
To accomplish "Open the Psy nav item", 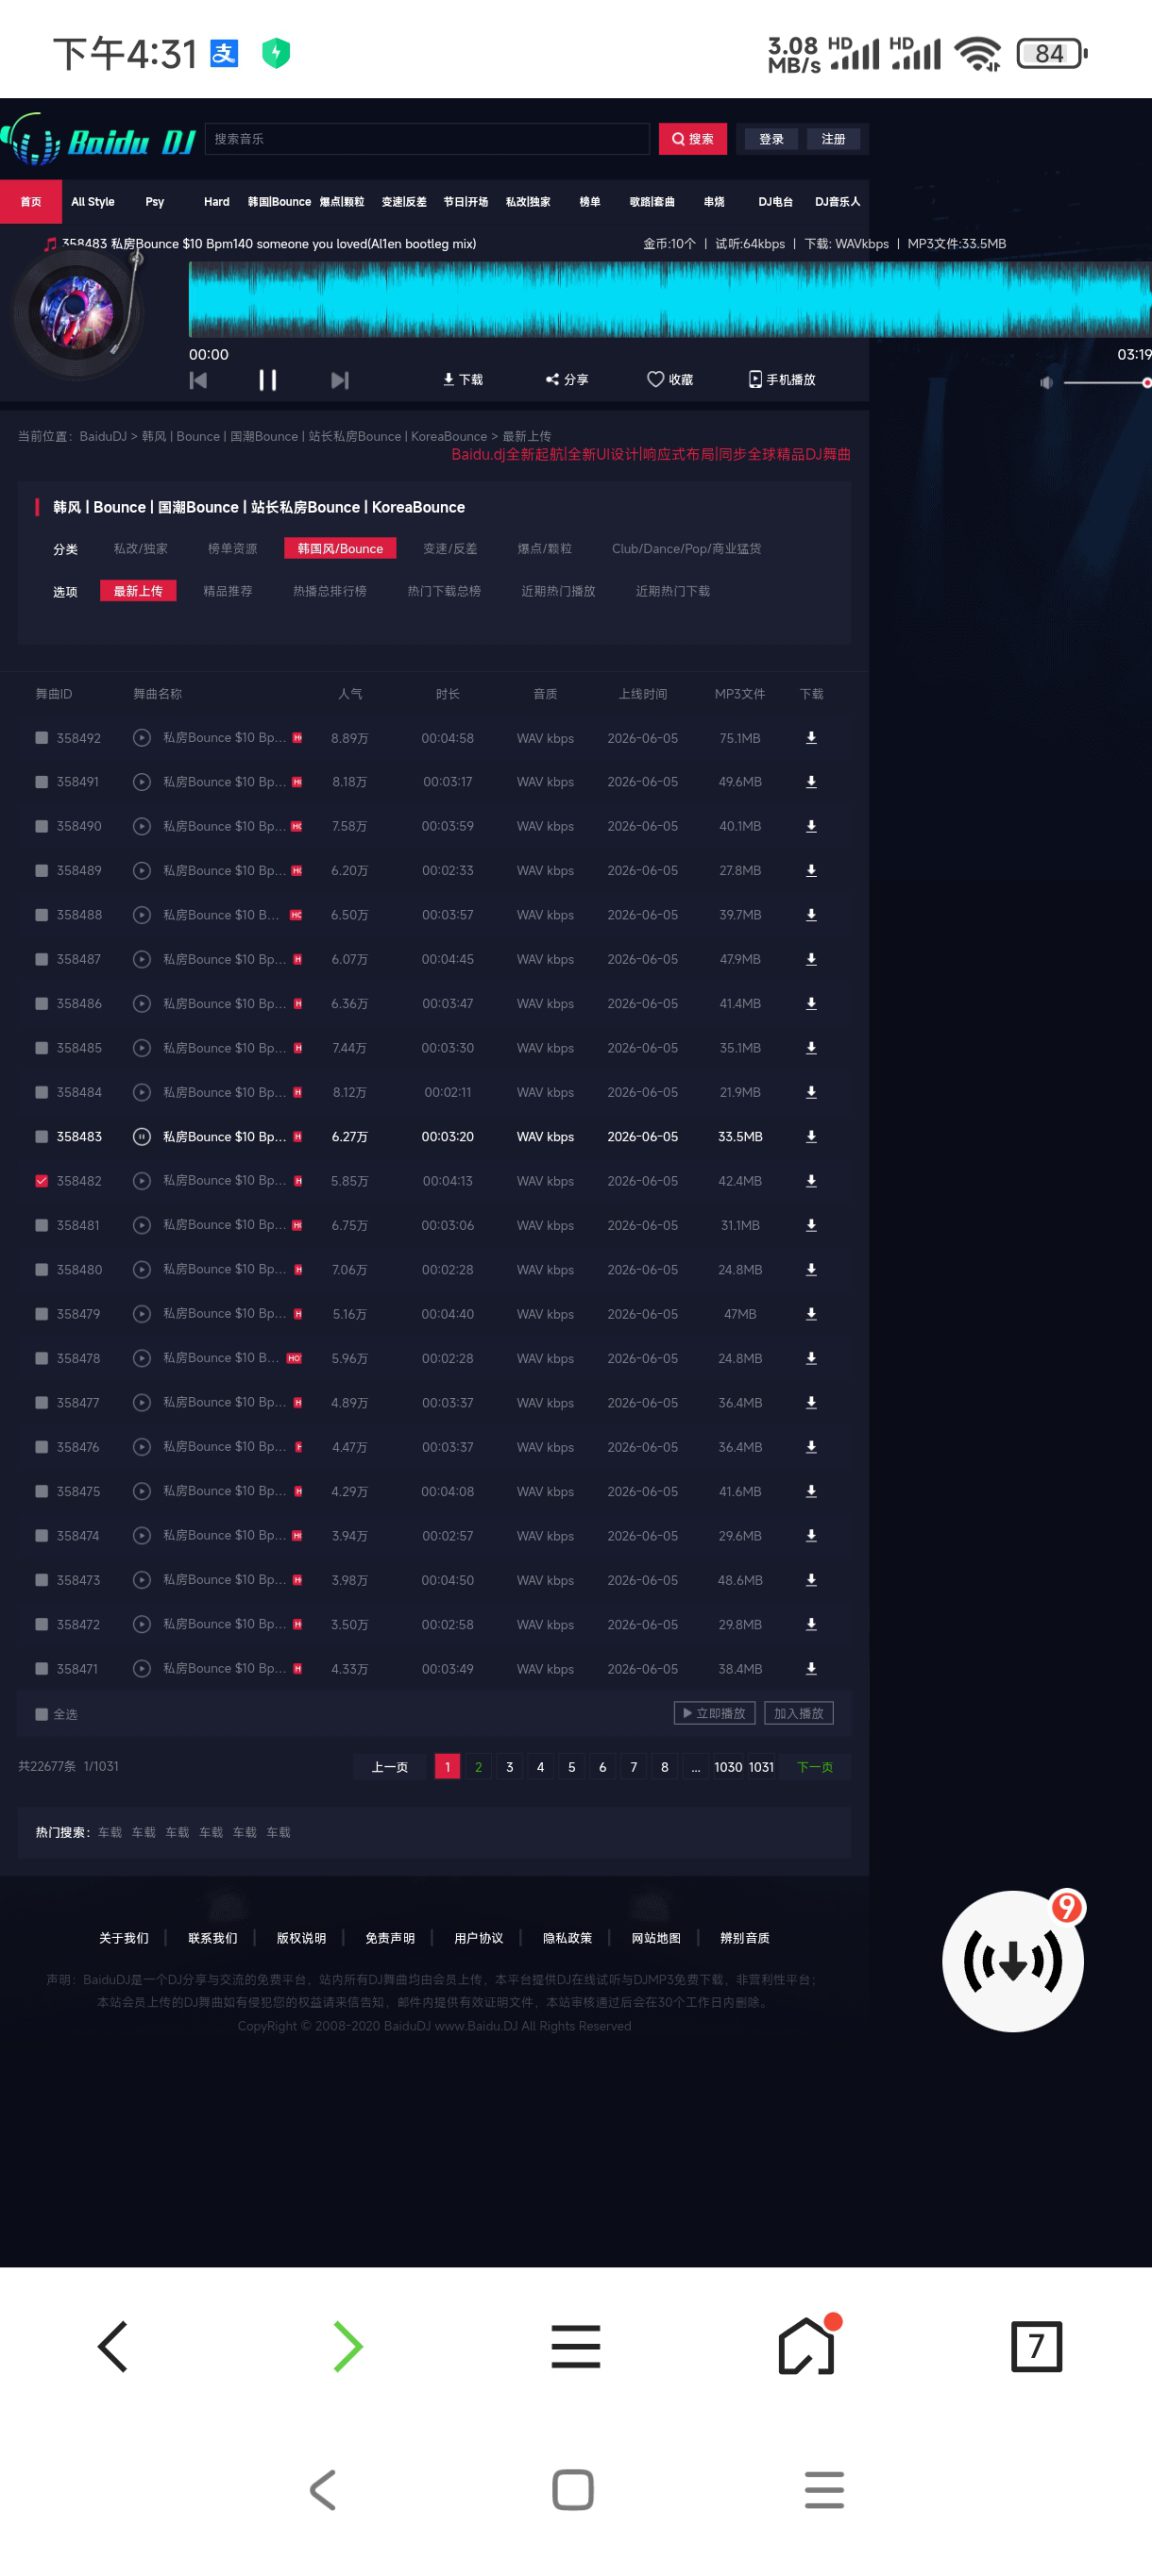I will (x=155, y=202).
